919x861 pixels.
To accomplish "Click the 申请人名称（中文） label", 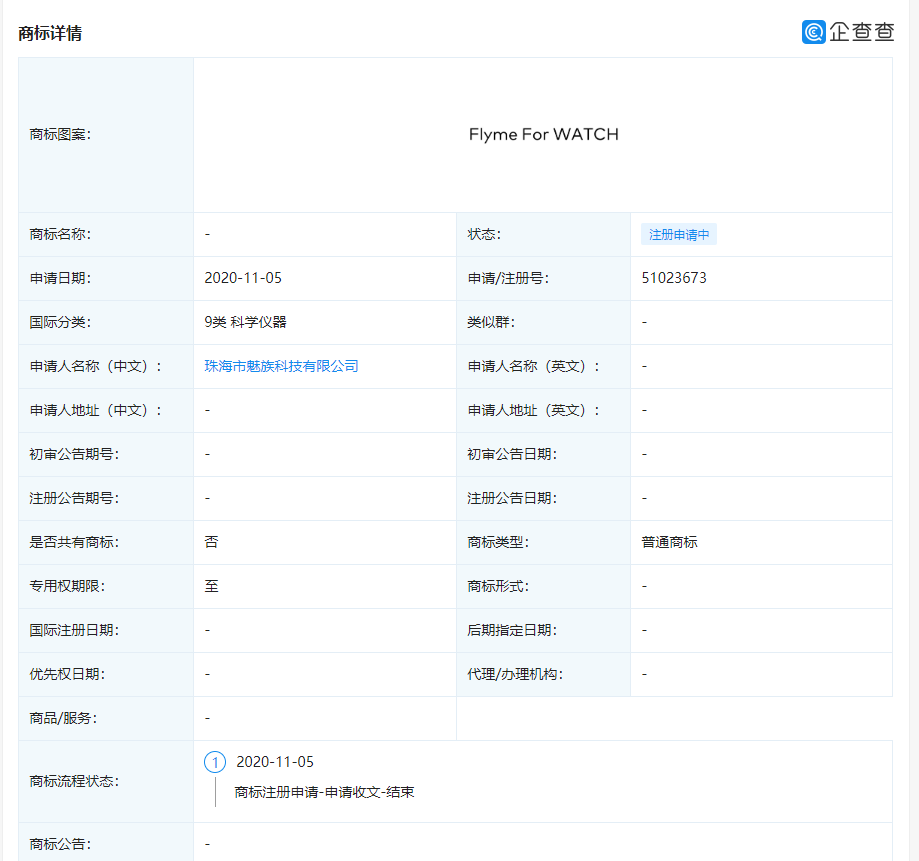I will click(x=96, y=366).
